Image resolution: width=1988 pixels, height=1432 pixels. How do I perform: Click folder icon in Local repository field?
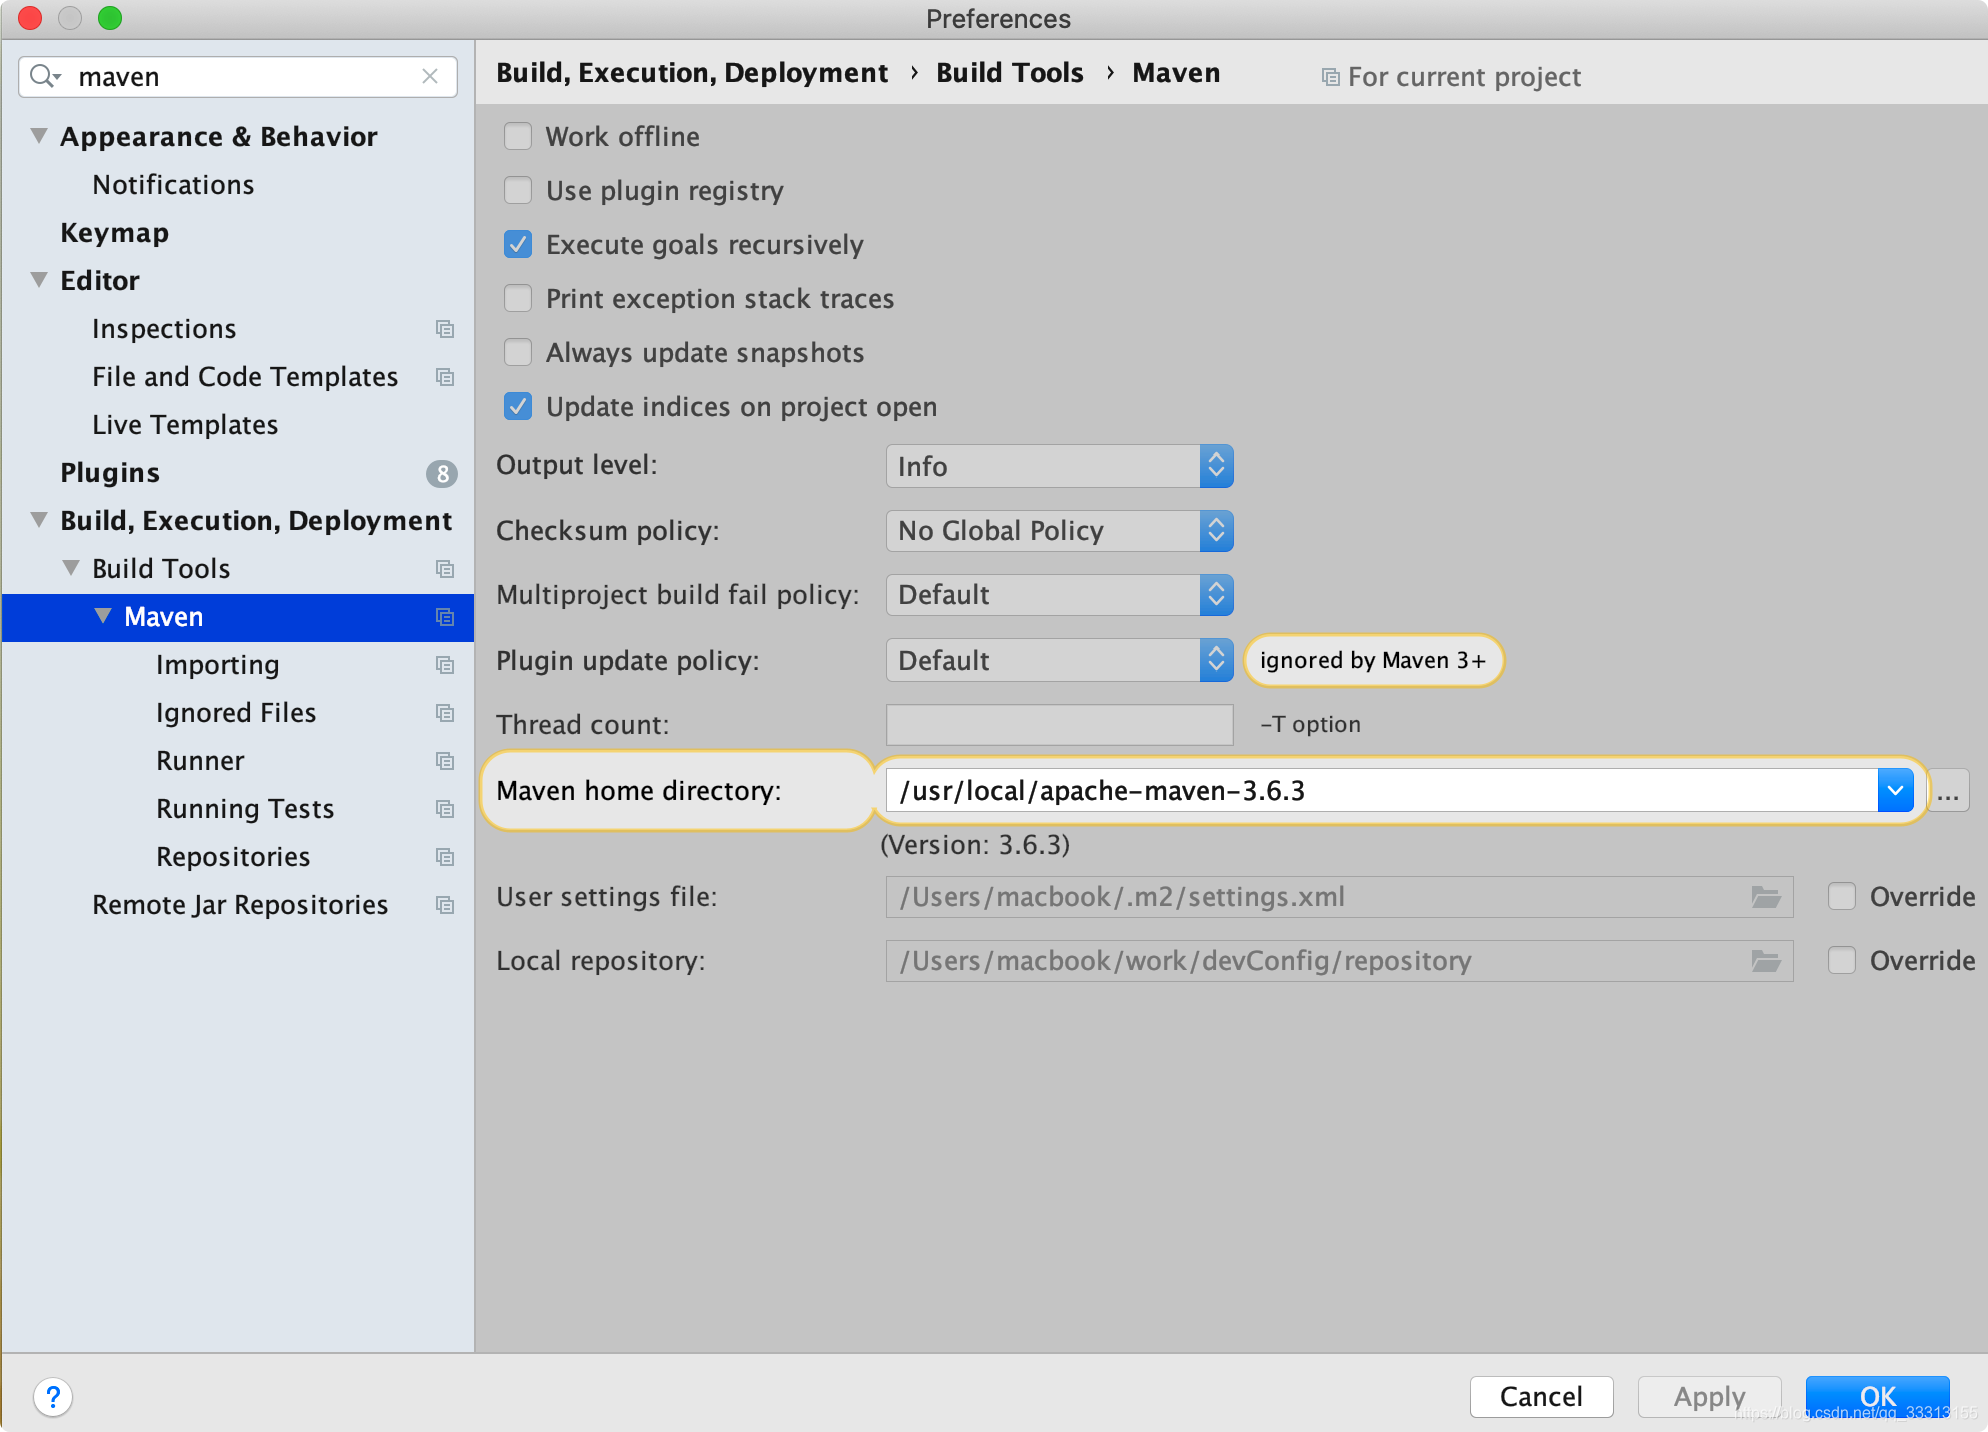[x=1765, y=961]
